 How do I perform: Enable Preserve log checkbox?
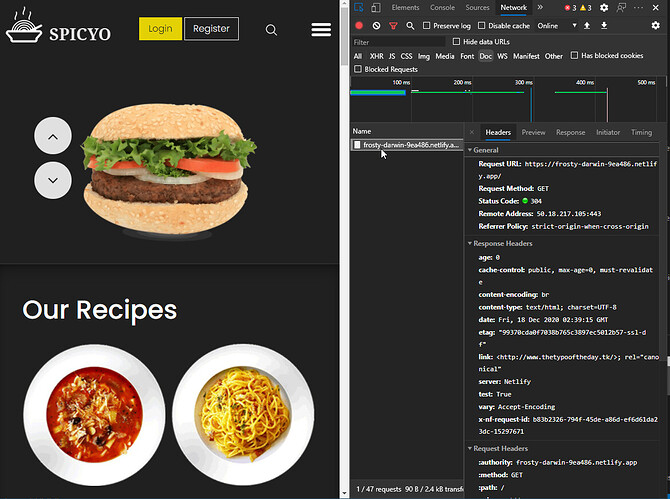426,26
